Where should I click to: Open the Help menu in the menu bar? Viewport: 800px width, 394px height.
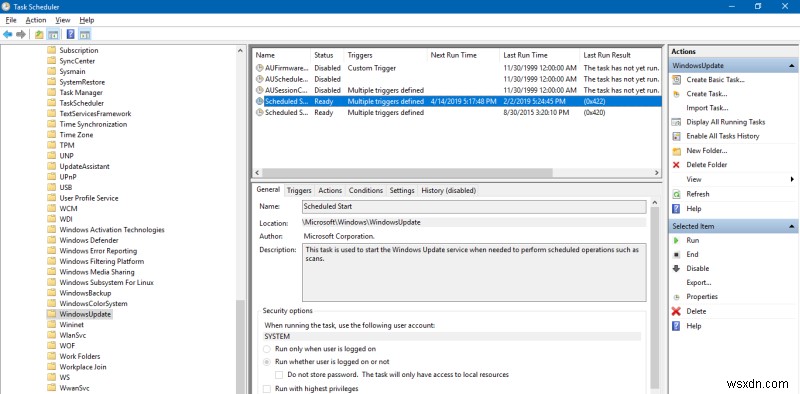pos(87,20)
